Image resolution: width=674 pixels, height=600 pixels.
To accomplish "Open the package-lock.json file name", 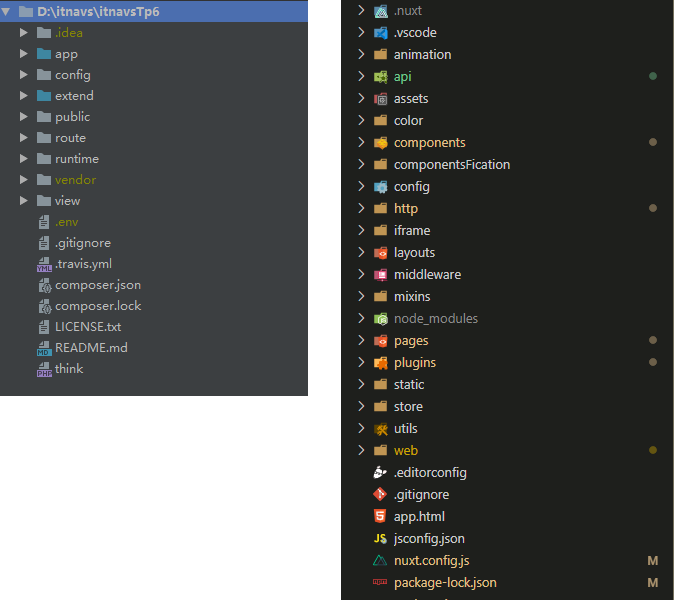I will coord(445,583).
